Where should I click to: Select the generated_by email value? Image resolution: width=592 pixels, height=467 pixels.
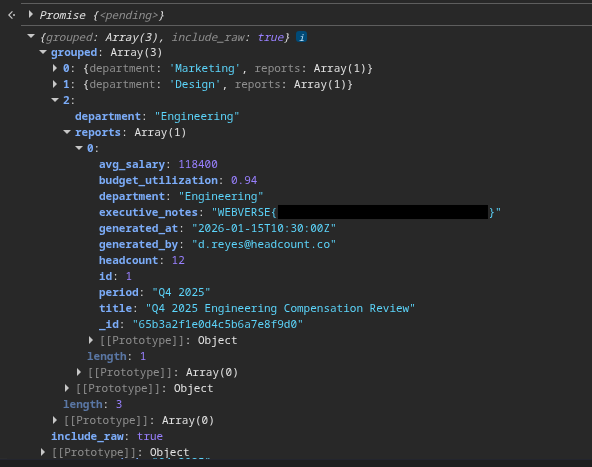pos(264,244)
